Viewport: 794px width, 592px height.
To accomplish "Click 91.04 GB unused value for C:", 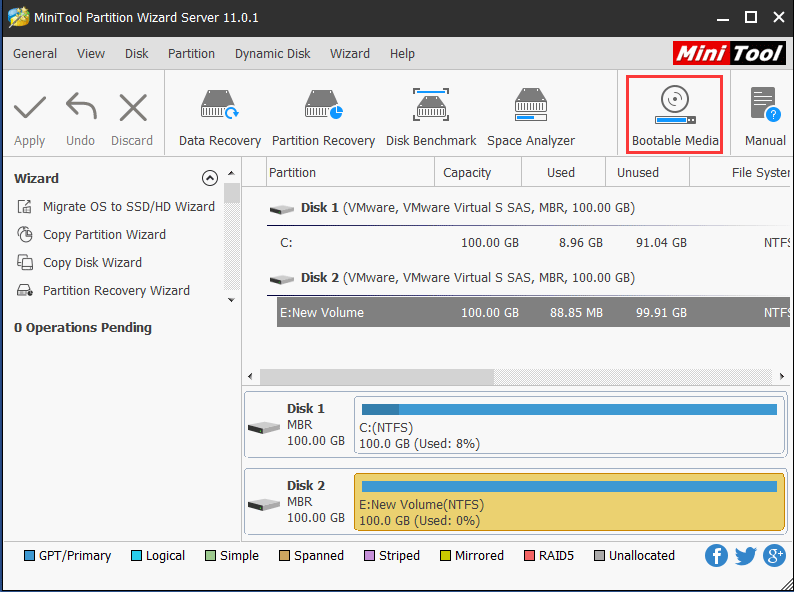I will click(x=661, y=243).
